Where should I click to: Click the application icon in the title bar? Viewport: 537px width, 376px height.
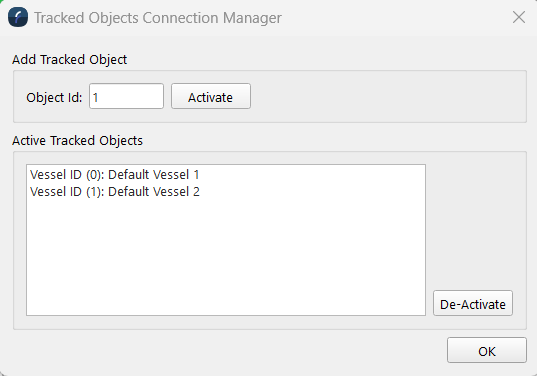click(x=18, y=17)
